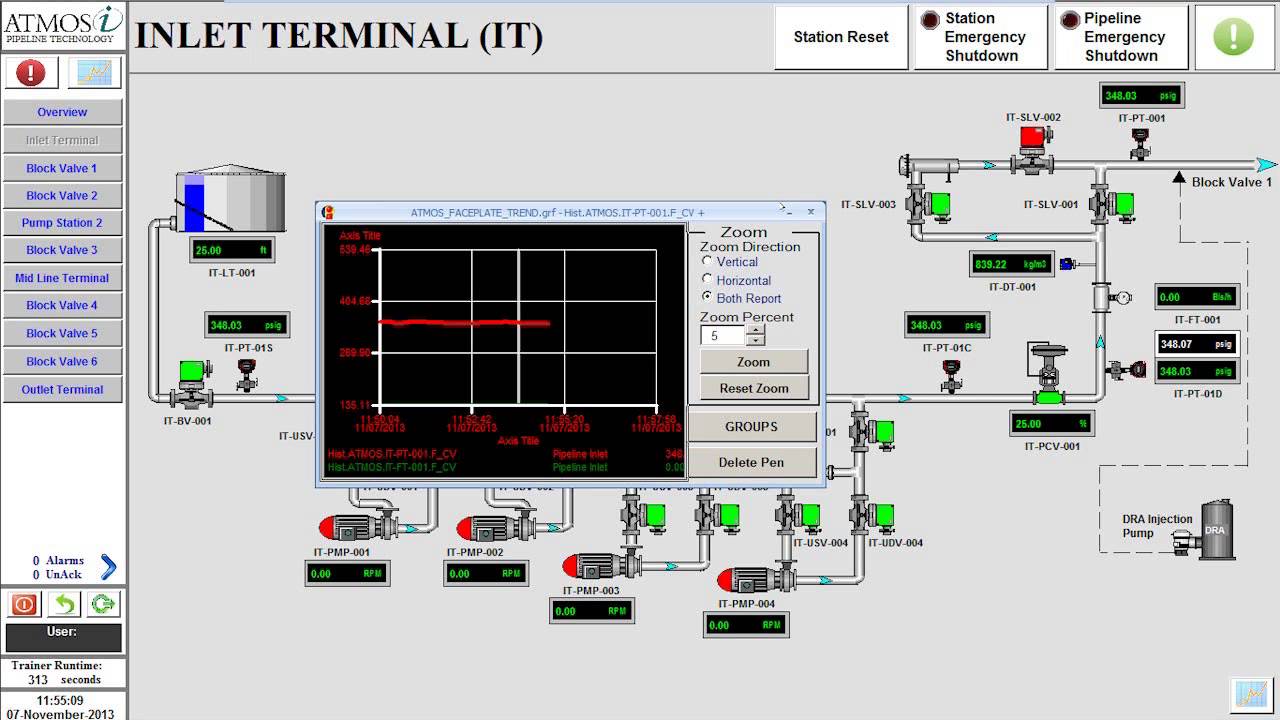
Task: Click the Station Reset button
Action: [x=841, y=37]
